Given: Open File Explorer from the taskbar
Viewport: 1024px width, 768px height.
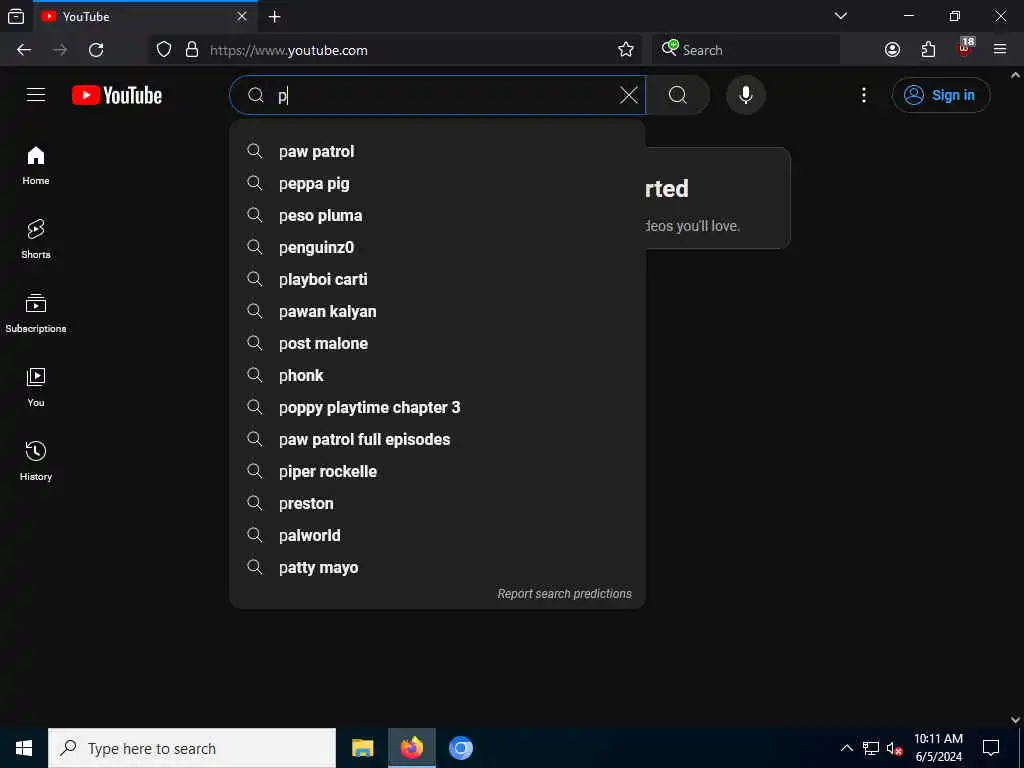Looking at the screenshot, I should [362, 748].
